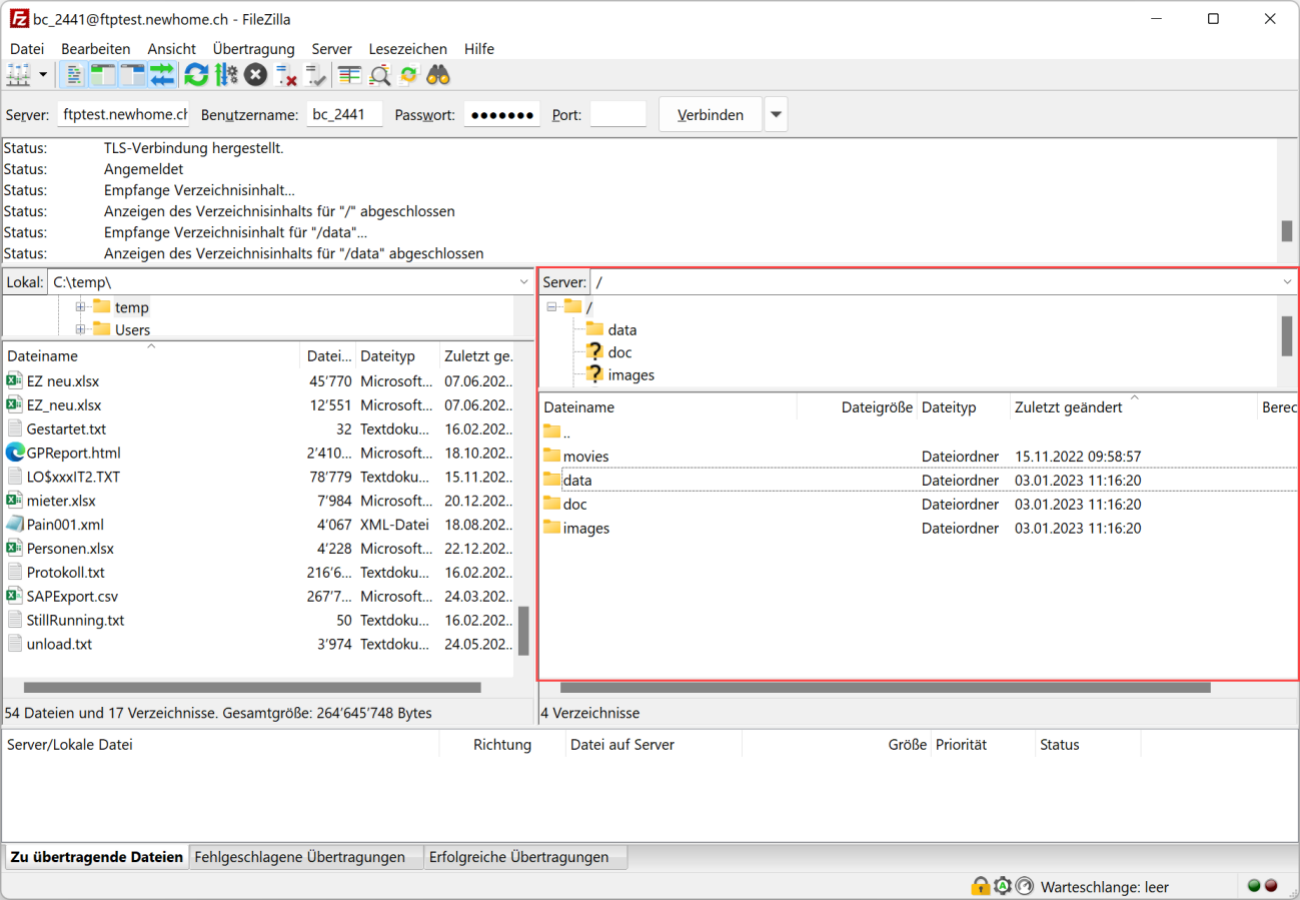Viewport: 1300px width, 900px height.
Task: Collapse the root folder in server tree
Action: pyautogui.click(x=551, y=307)
